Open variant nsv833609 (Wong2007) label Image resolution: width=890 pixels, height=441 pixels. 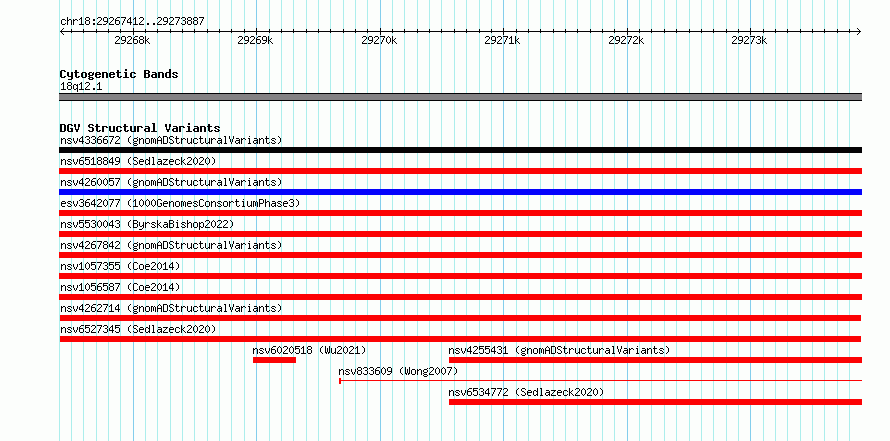tap(398, 371)
